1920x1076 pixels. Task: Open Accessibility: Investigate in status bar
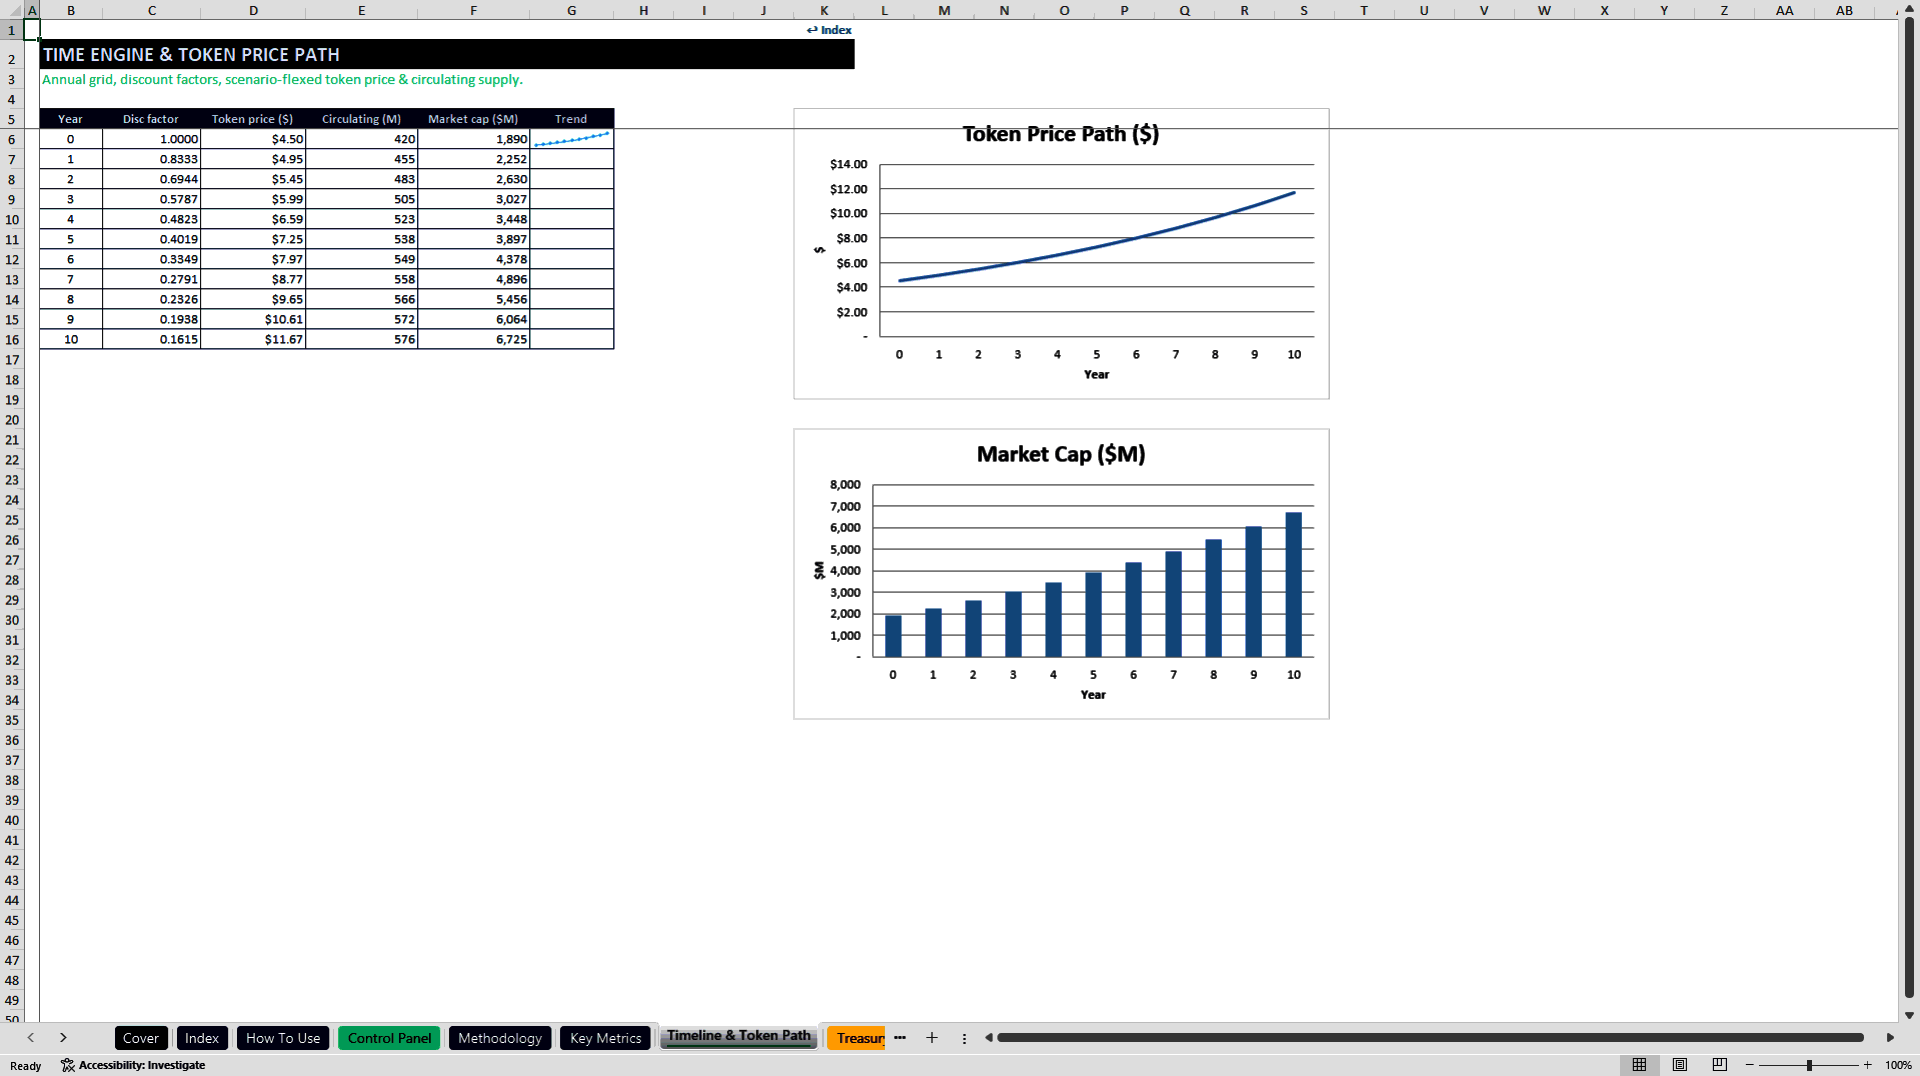133,1065
